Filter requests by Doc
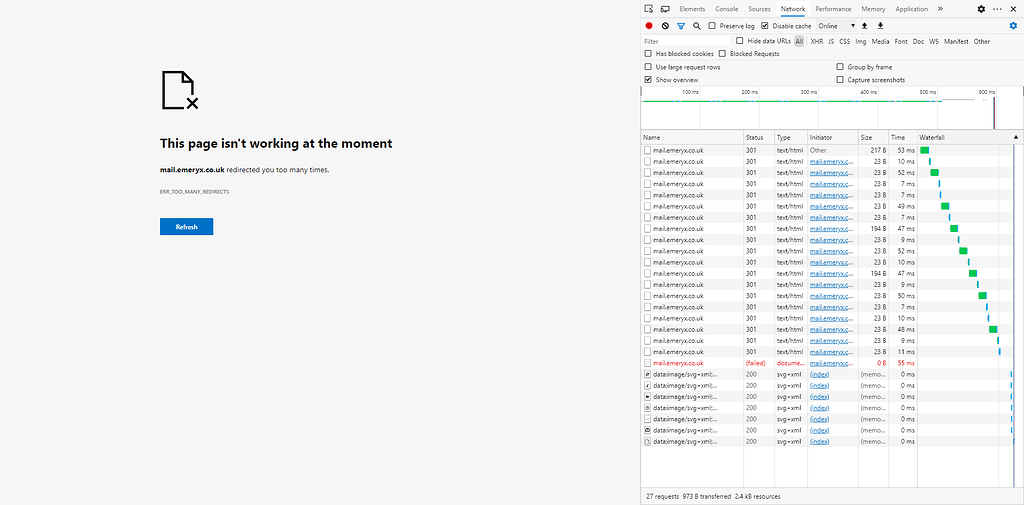1024x505 pixels. pyautogui.click(x=918, y=41)
